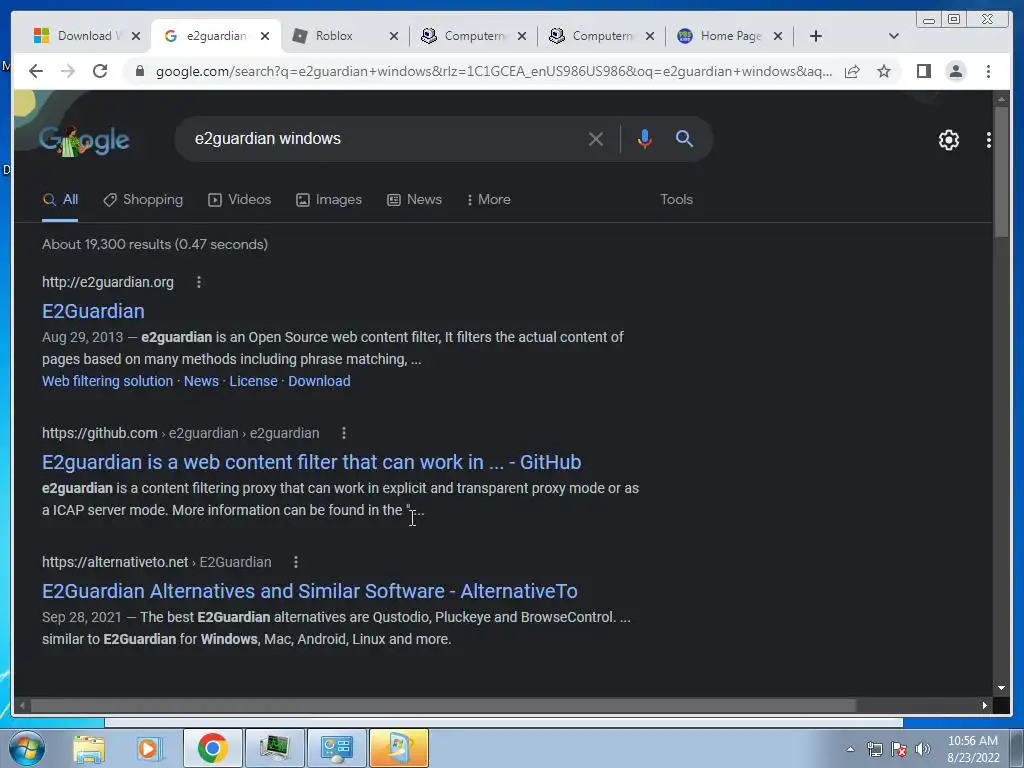
Task: Start voice search with the microphone
Action: pyautogui.click(x=645, y=139)
